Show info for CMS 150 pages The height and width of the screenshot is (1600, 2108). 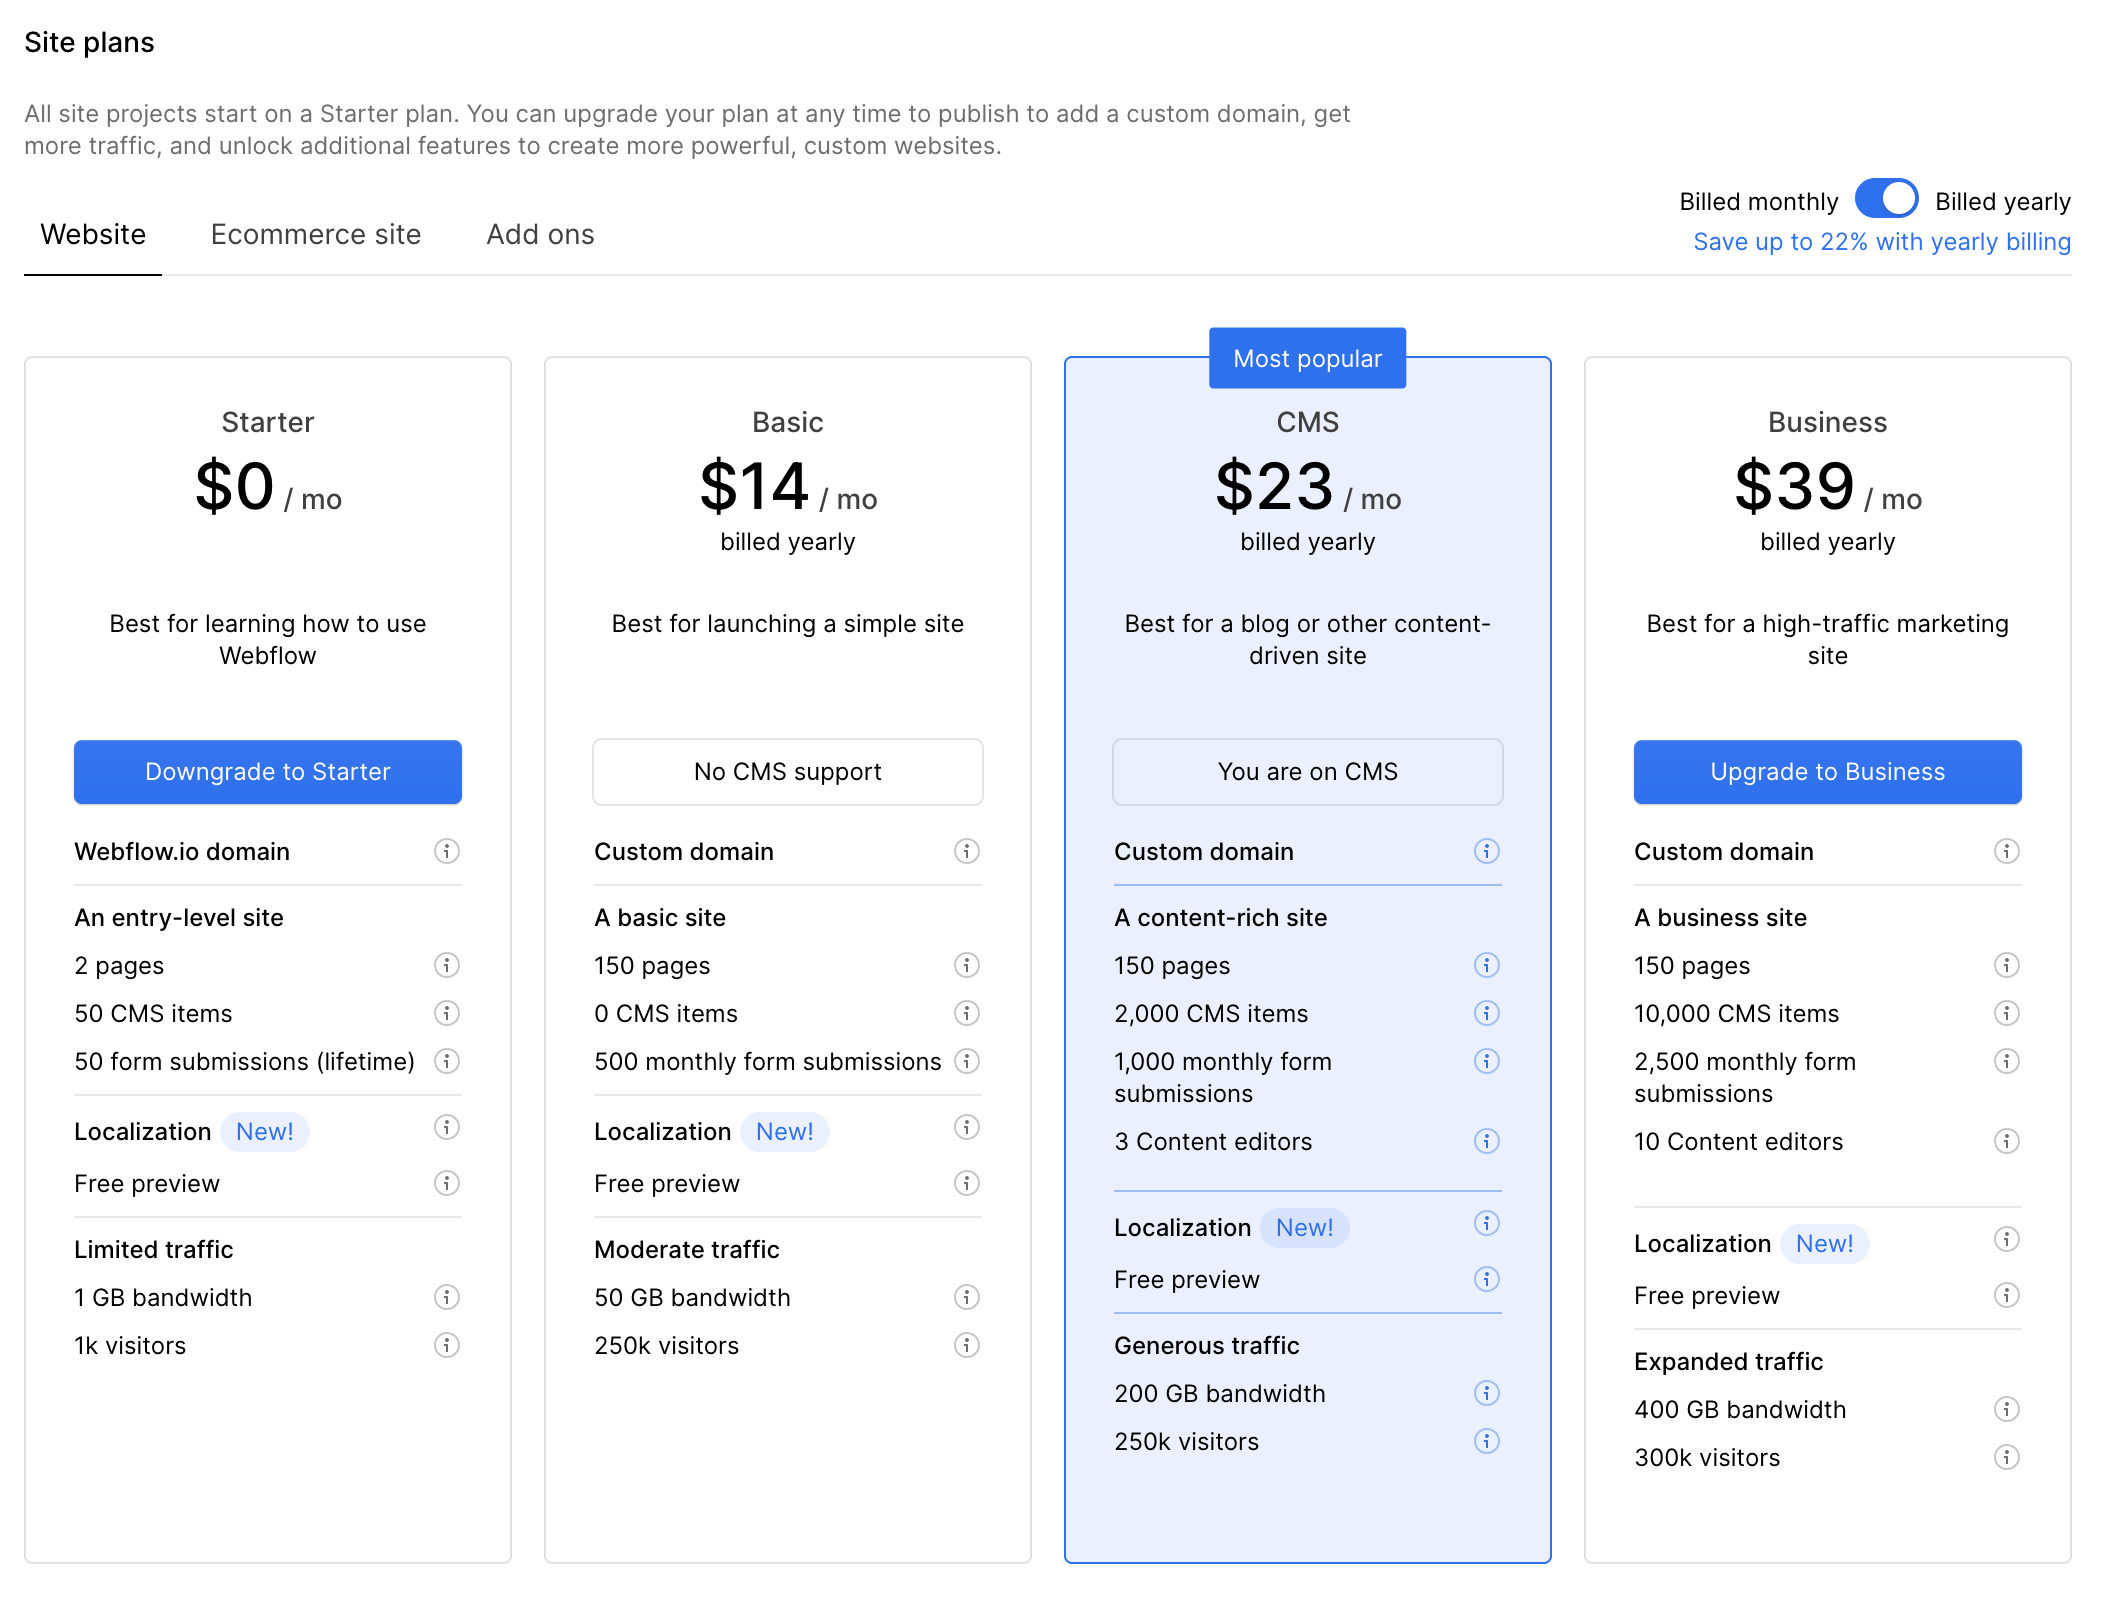pyautogui.click(x=1487, y=965)
